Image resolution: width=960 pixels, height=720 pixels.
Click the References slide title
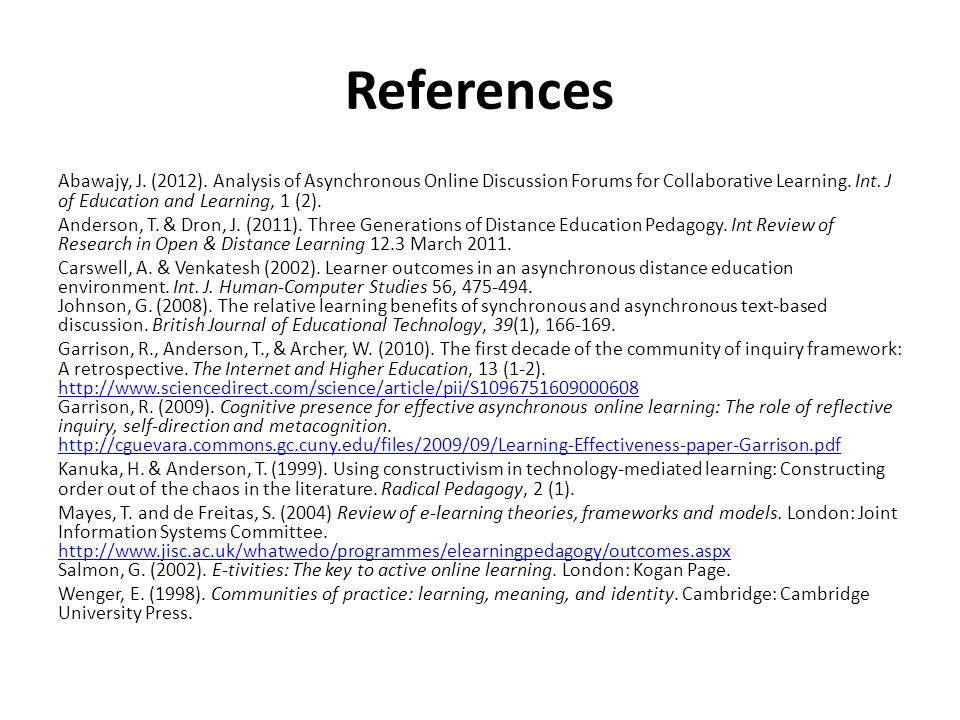[x=479, y=91]
